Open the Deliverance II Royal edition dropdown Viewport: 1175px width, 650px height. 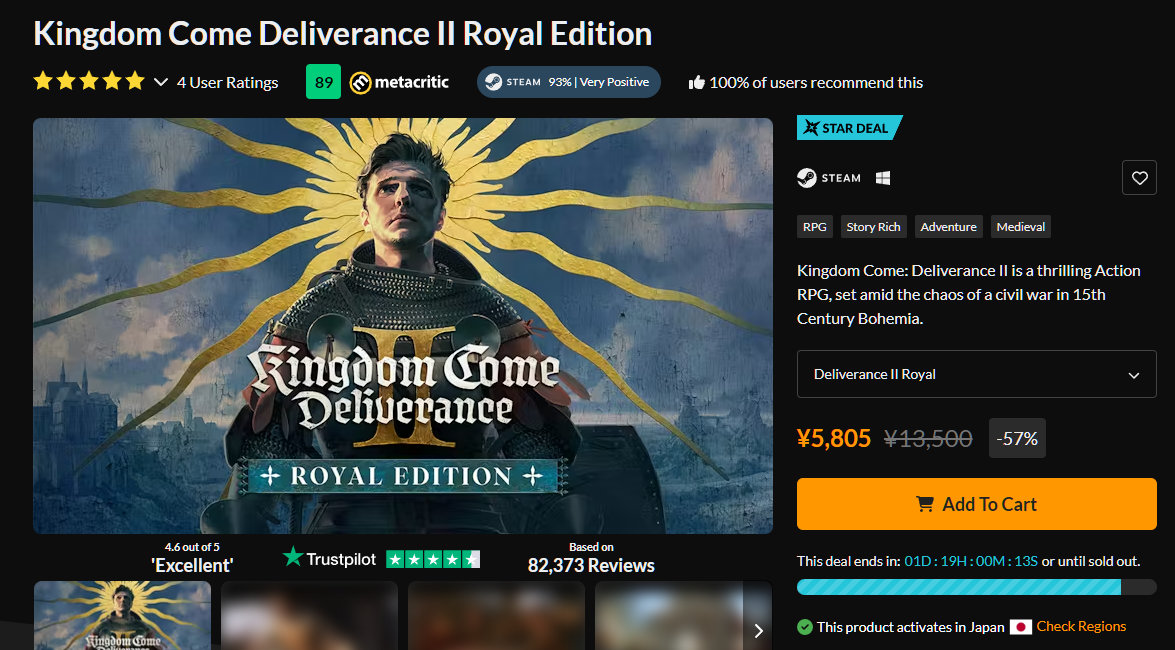click(976, 374)
